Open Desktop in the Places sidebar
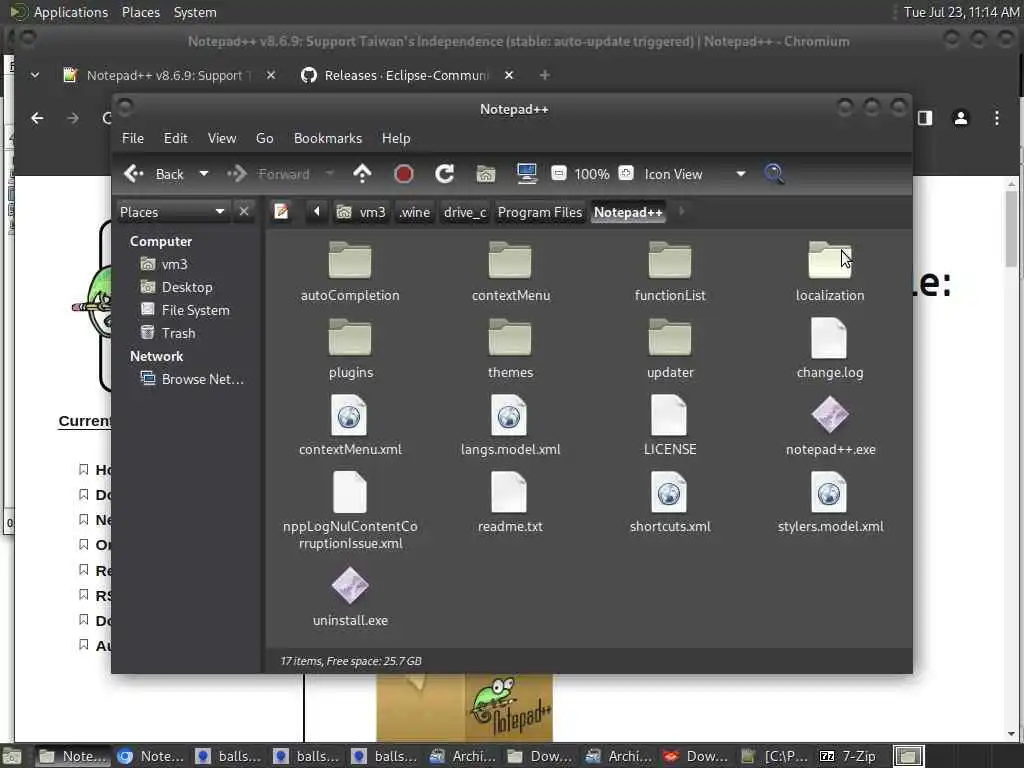This screenshot has height=768, width=1024. click(187, 287)
